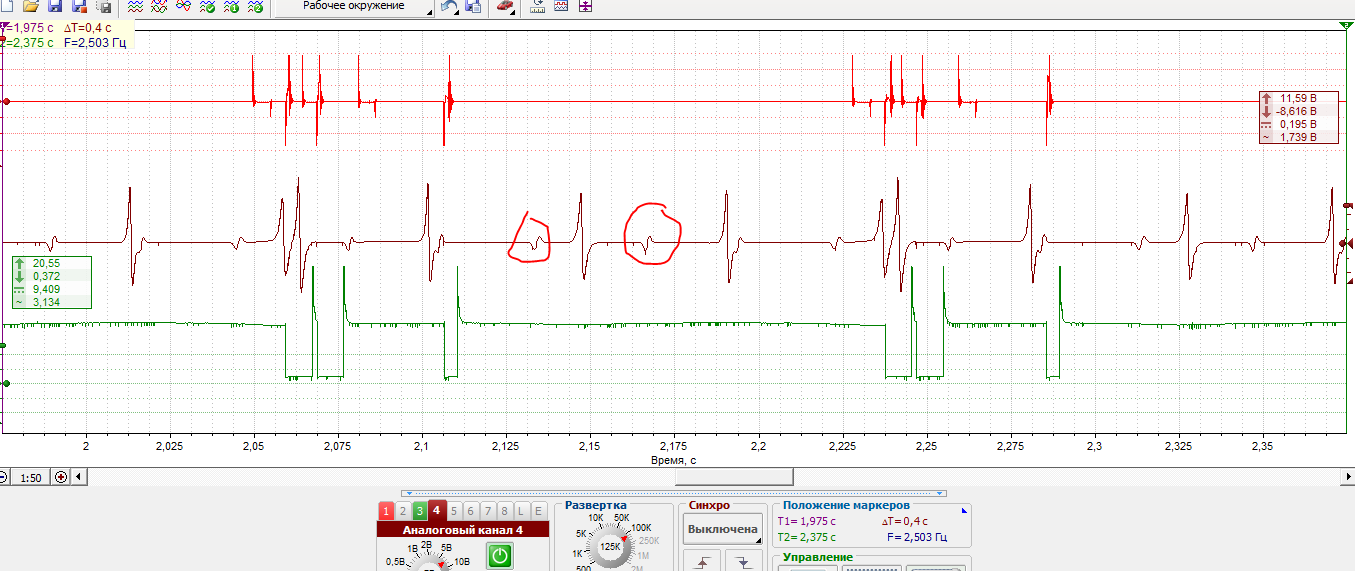Select channel tab 7
The width and height of the screenshot is (1355, 571).
[488, 510]
